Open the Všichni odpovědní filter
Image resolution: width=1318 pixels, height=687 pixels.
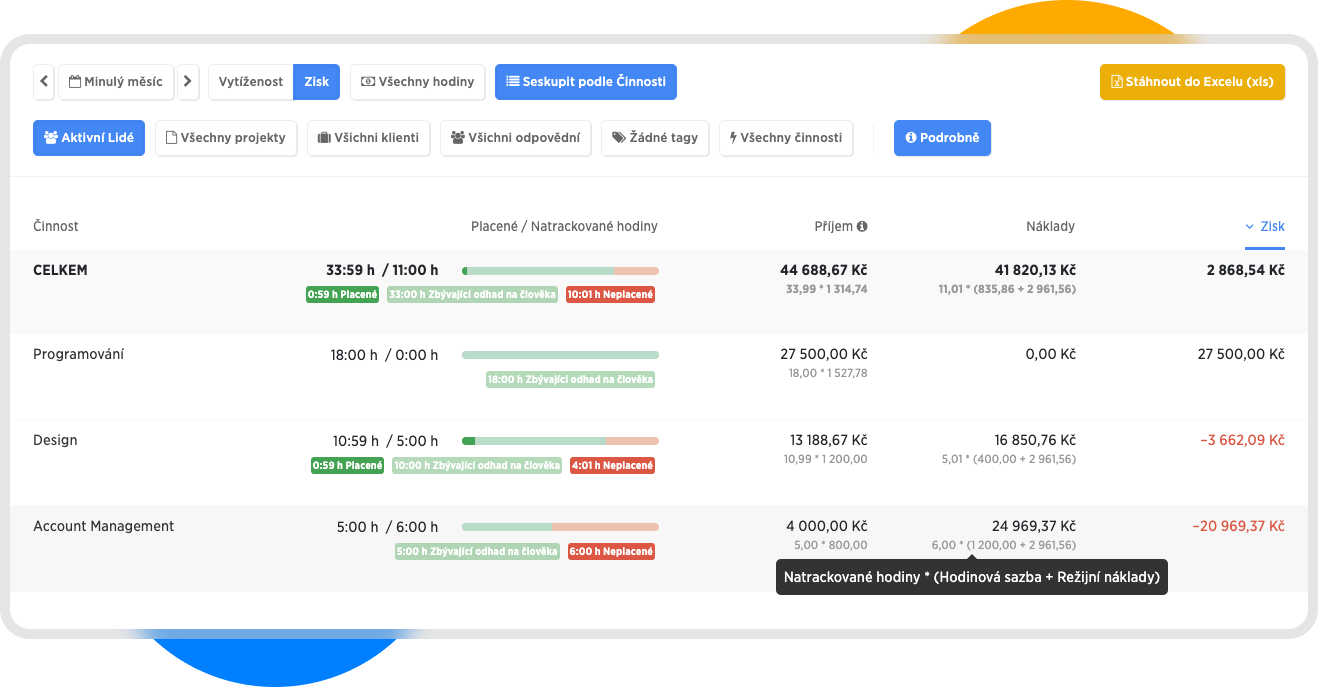click(x=515, y=138)
